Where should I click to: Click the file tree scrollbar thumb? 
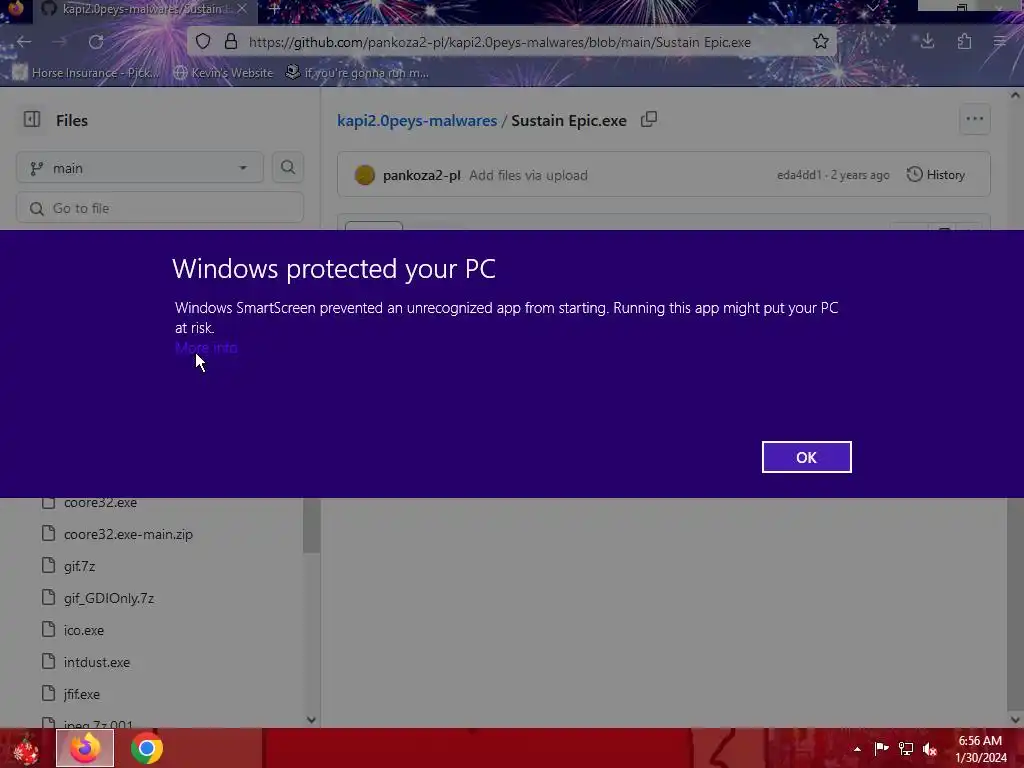point(312,525)
